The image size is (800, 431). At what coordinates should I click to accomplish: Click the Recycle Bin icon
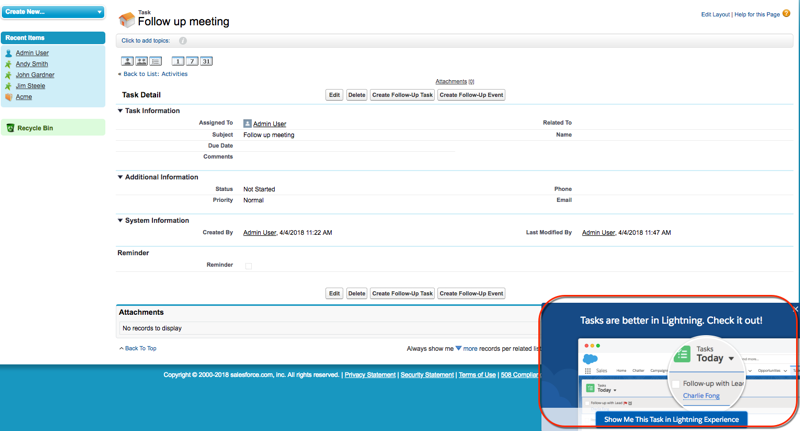10,128
